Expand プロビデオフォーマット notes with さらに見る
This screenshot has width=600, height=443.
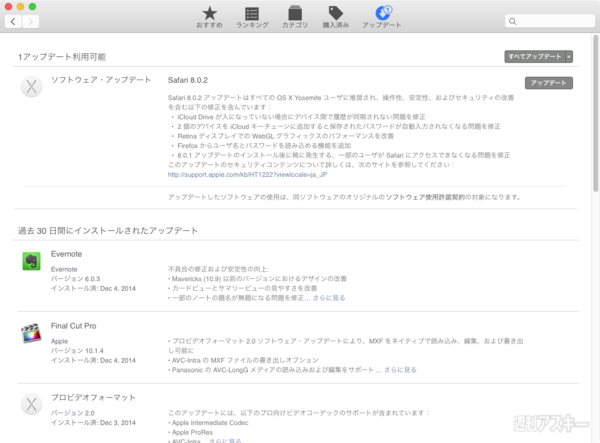(225, 440)
